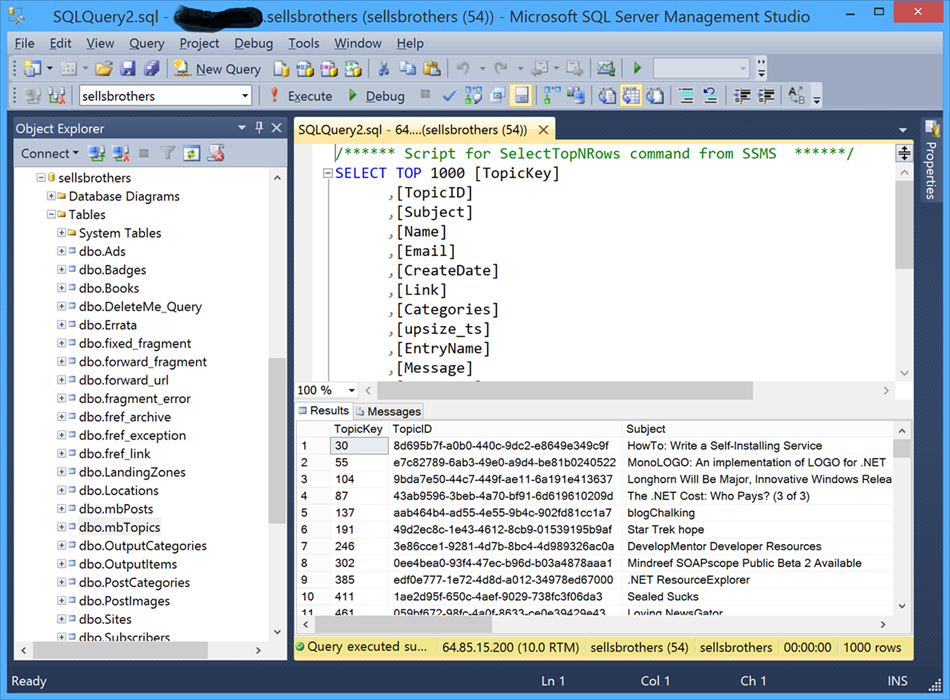Click the Execute button
Viewport: 950px width, 700px height.
pos(301,96)
